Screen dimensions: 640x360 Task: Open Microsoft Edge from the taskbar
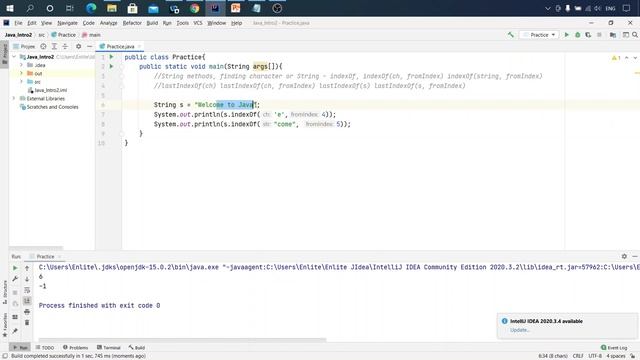[91, 8]
